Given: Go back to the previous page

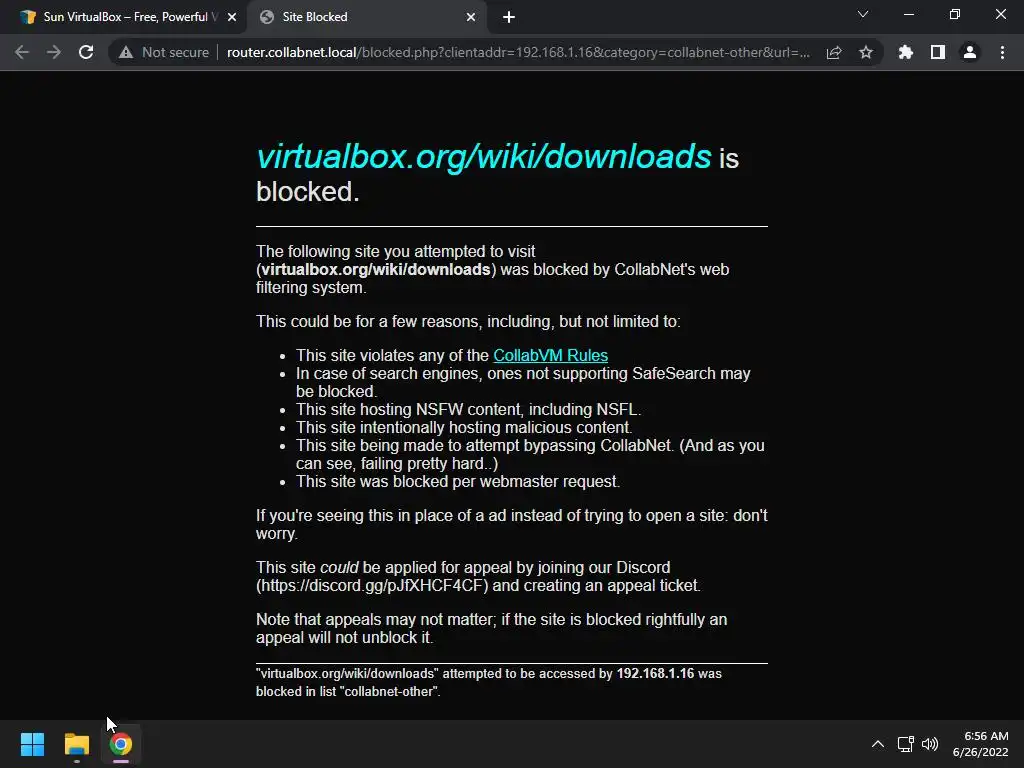Looking at the screenshot, I should 22,52.
